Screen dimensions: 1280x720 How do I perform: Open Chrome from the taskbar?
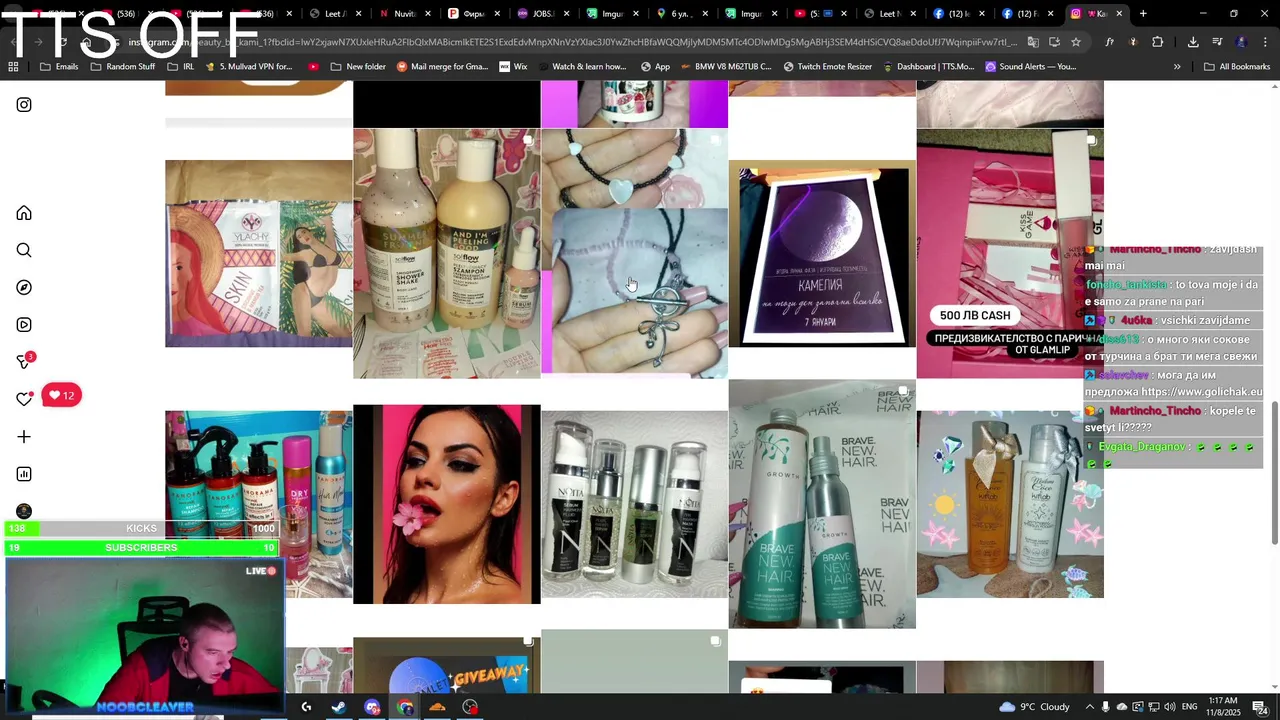click(x=405, y=707)
